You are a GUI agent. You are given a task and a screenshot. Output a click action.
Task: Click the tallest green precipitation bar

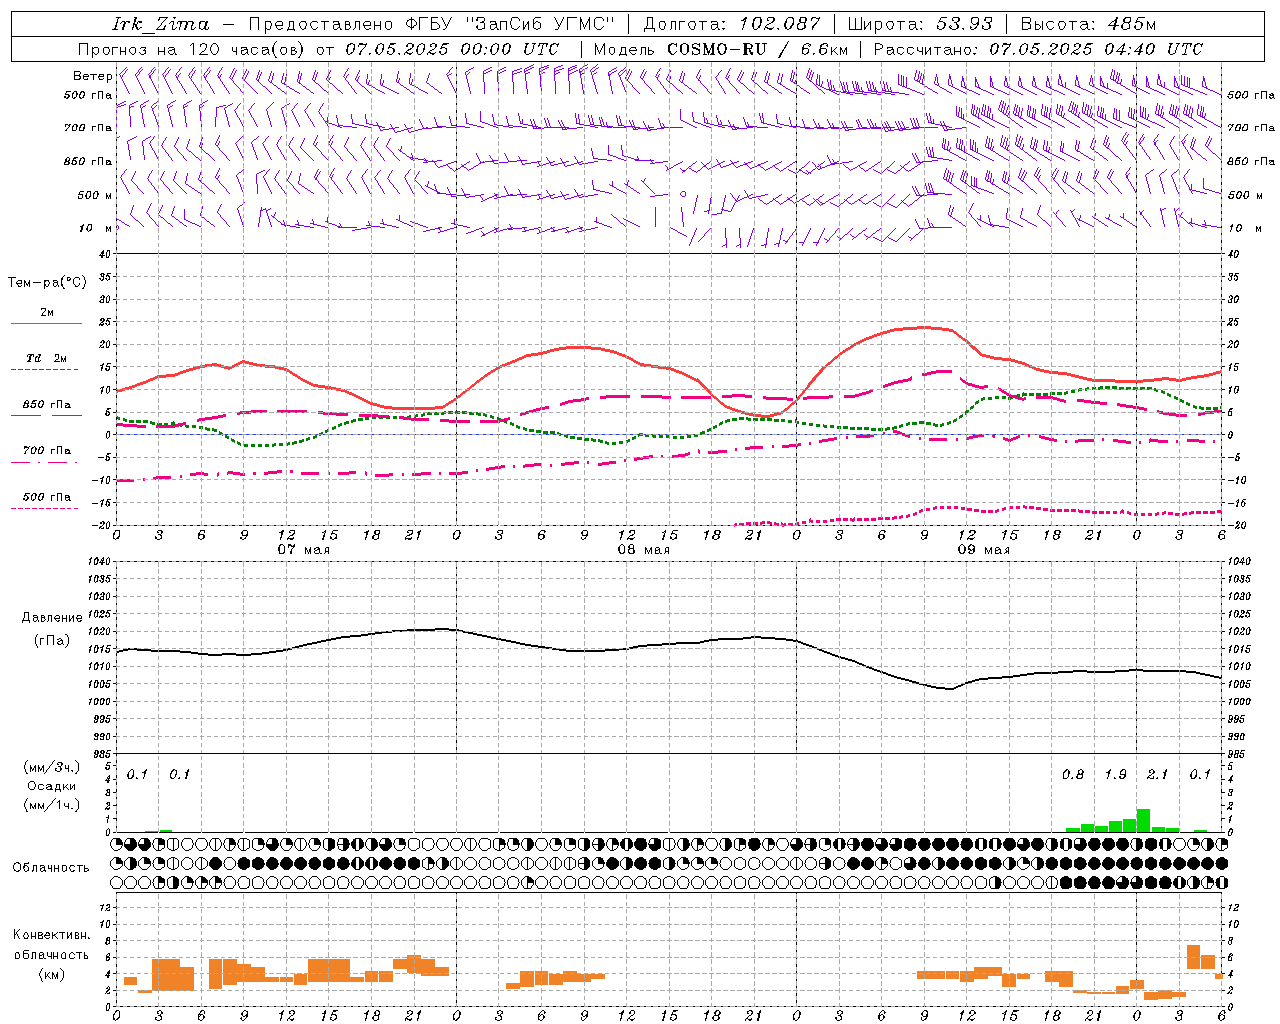coord(1143,821)
